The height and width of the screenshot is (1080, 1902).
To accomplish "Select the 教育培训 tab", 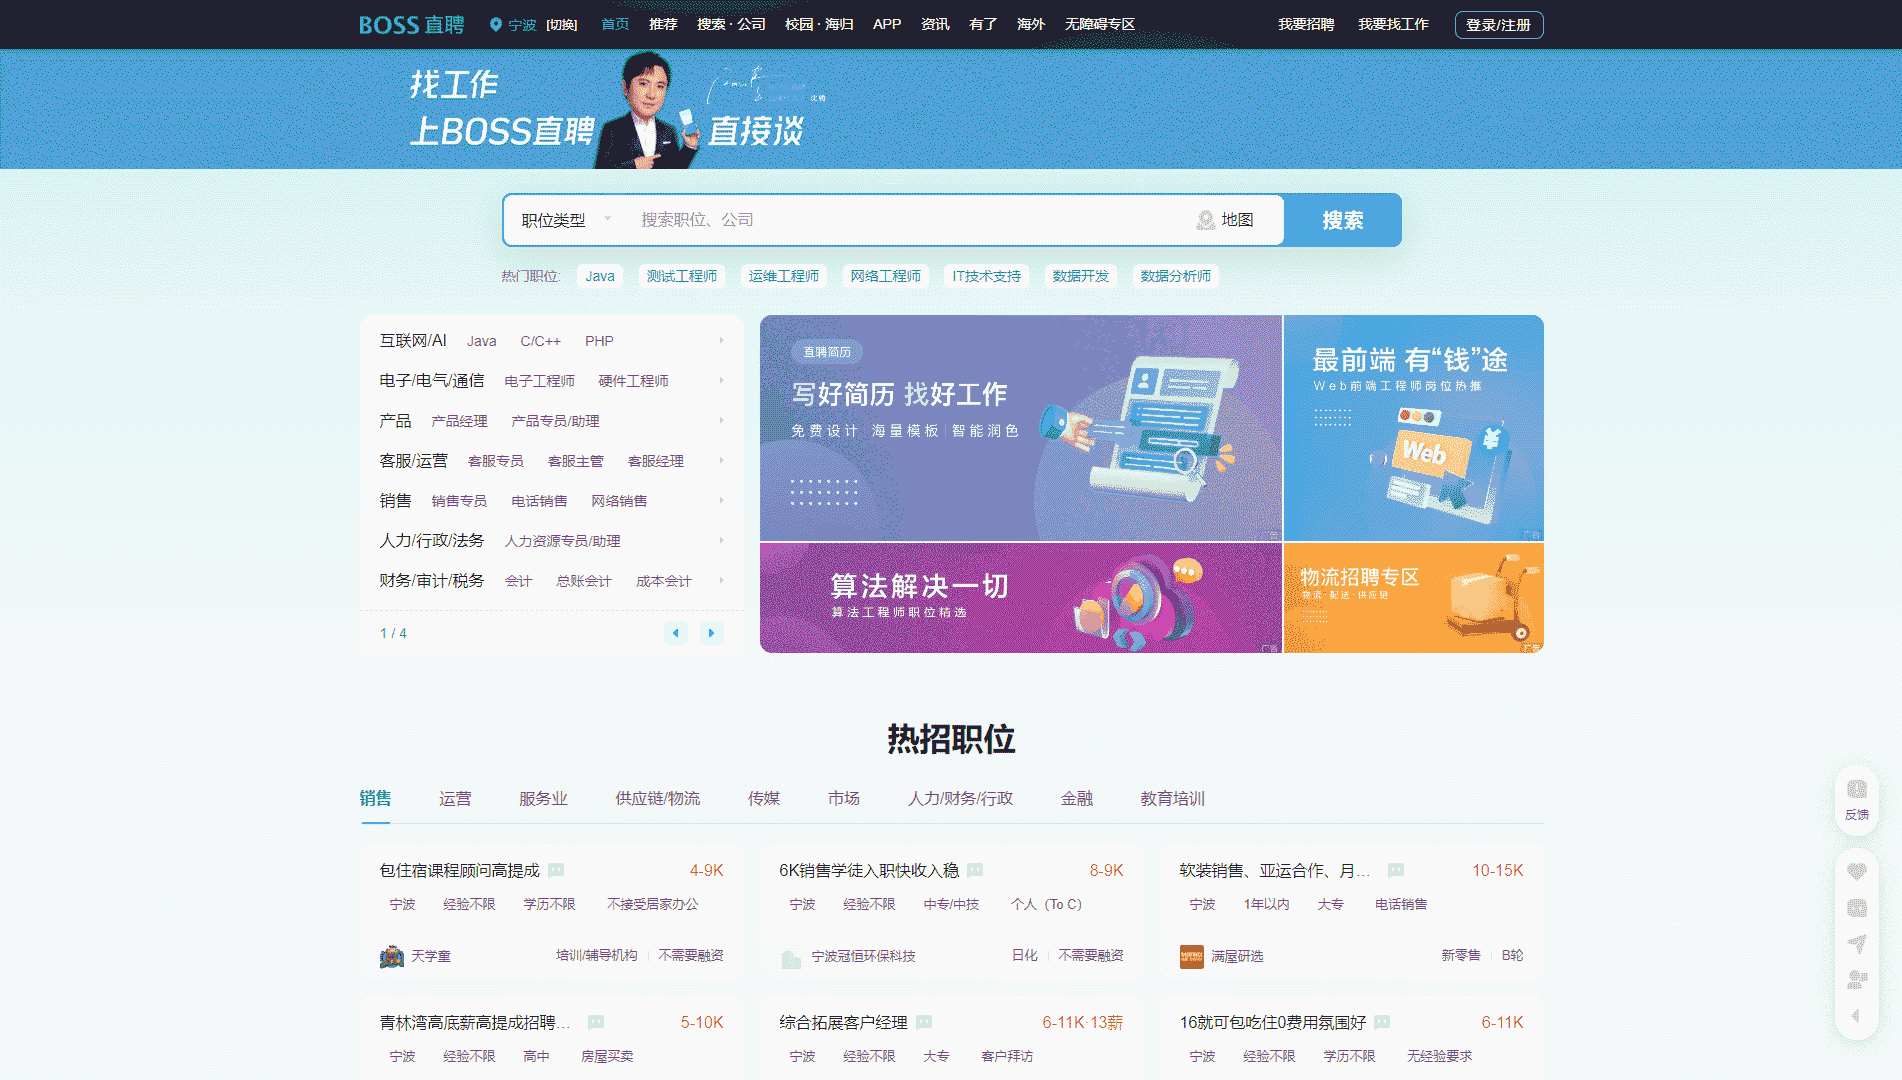I will 1173,798.
